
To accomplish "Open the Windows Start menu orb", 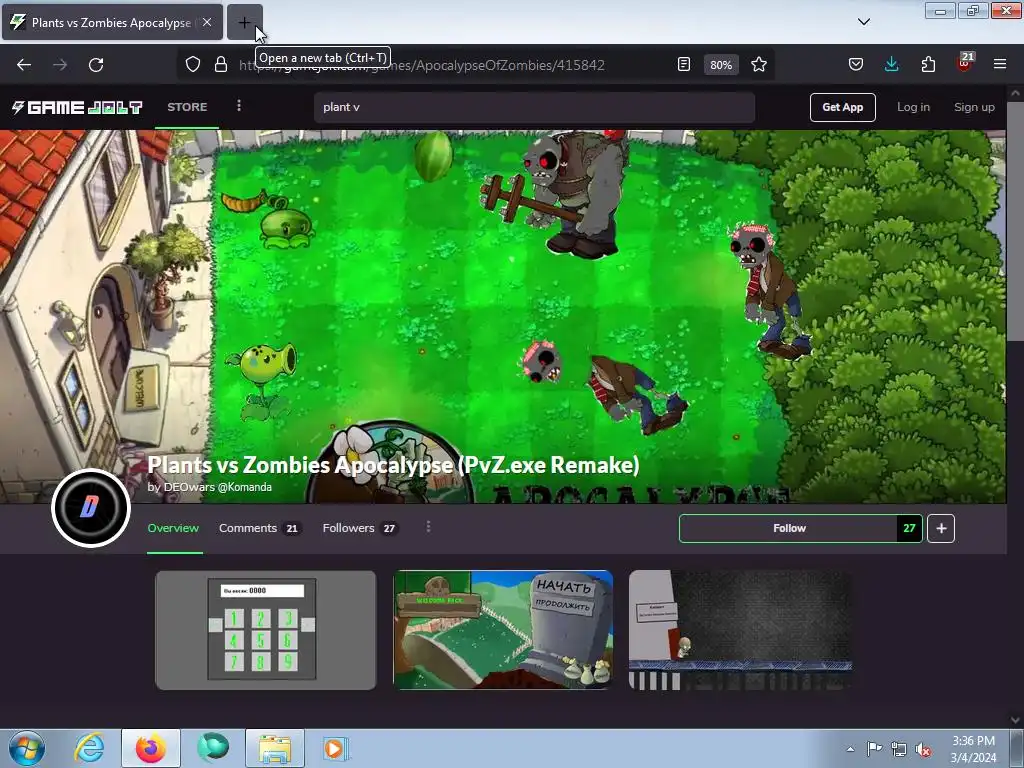I will point(27,748).
